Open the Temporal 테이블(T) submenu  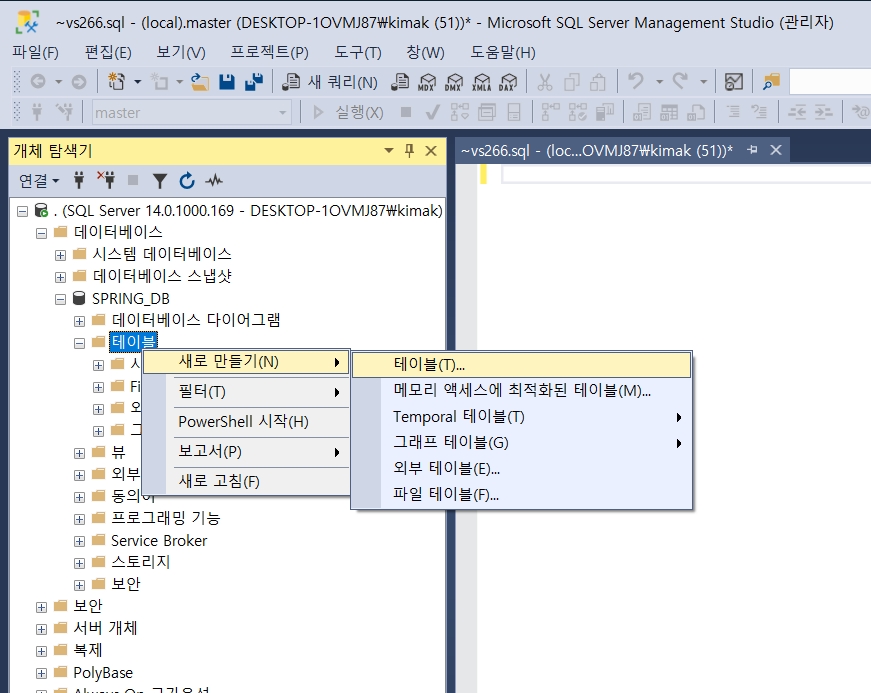(x=522, y=416)
